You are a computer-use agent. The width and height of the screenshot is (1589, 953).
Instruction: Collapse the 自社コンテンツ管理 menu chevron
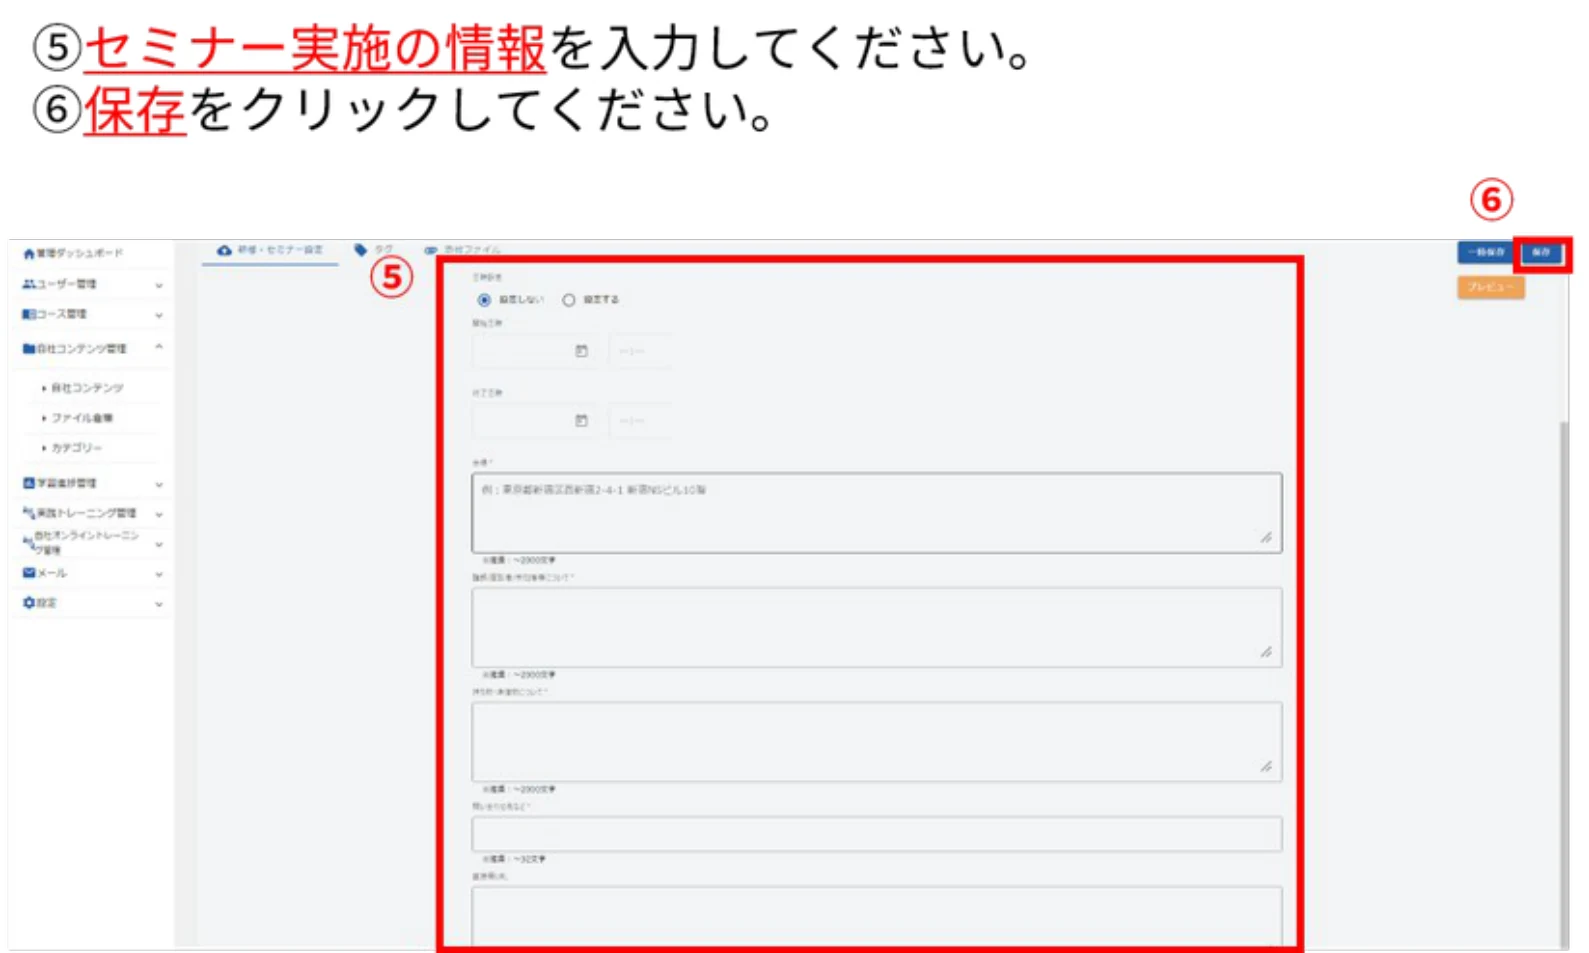[x=158, y=348]
